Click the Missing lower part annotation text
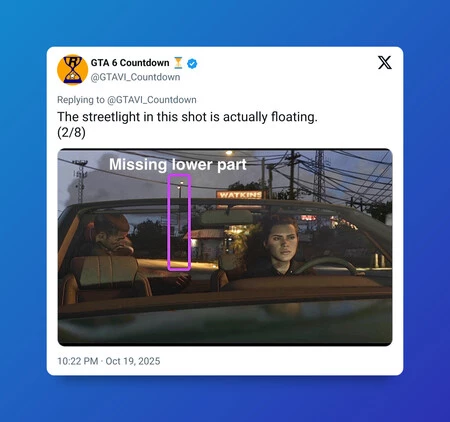 click(178, 164)
